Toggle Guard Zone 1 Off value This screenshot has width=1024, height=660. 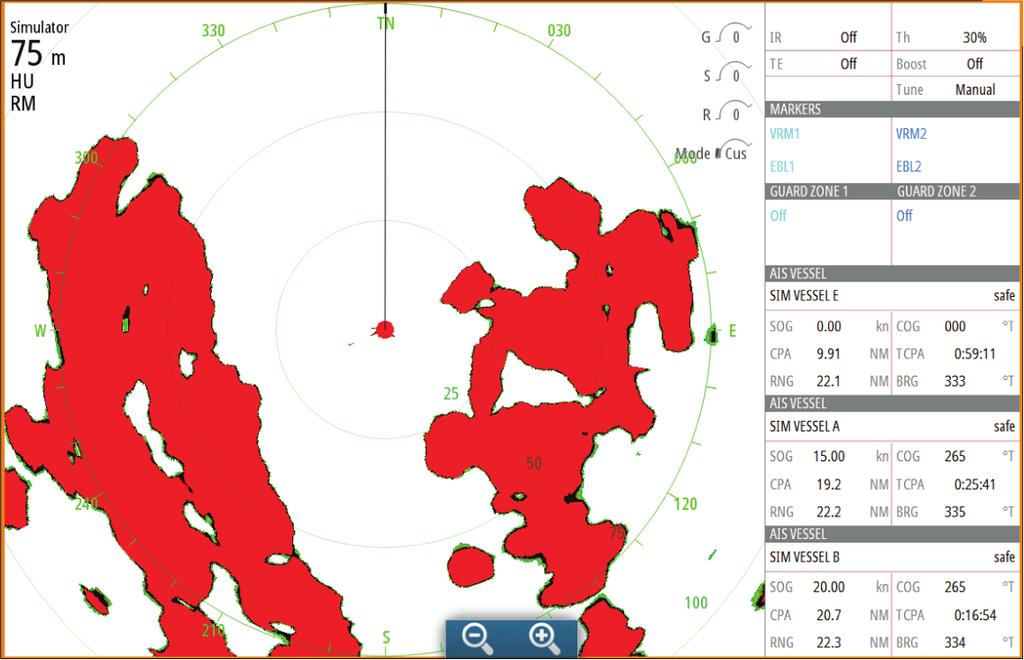tap(778, 215)
